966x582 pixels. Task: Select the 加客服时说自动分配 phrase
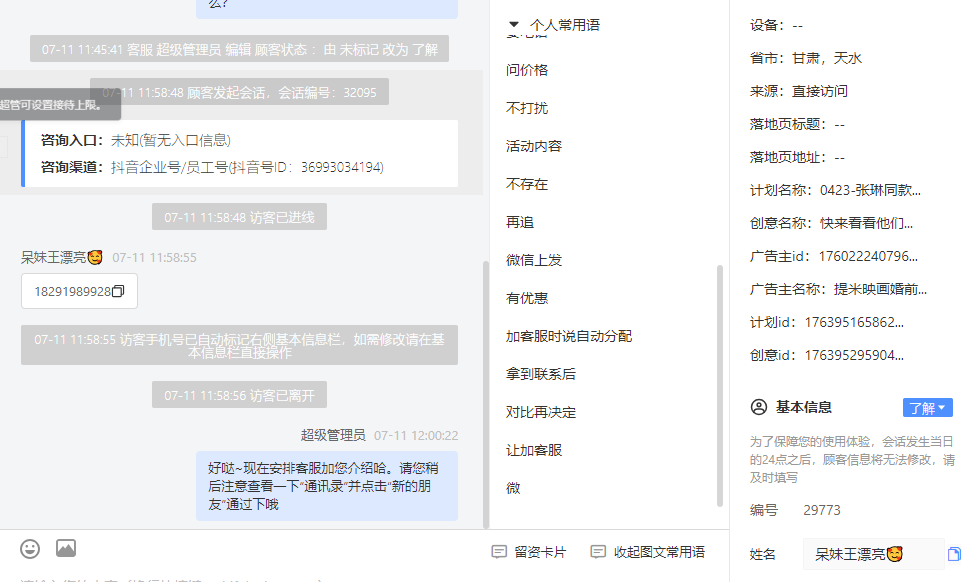tap(569, 336)
